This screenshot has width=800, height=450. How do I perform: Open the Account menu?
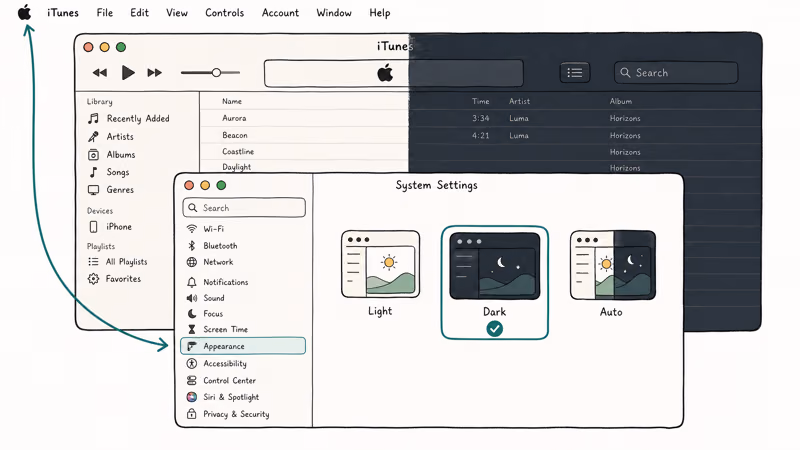pyautogui.click(x=280, y=13)
